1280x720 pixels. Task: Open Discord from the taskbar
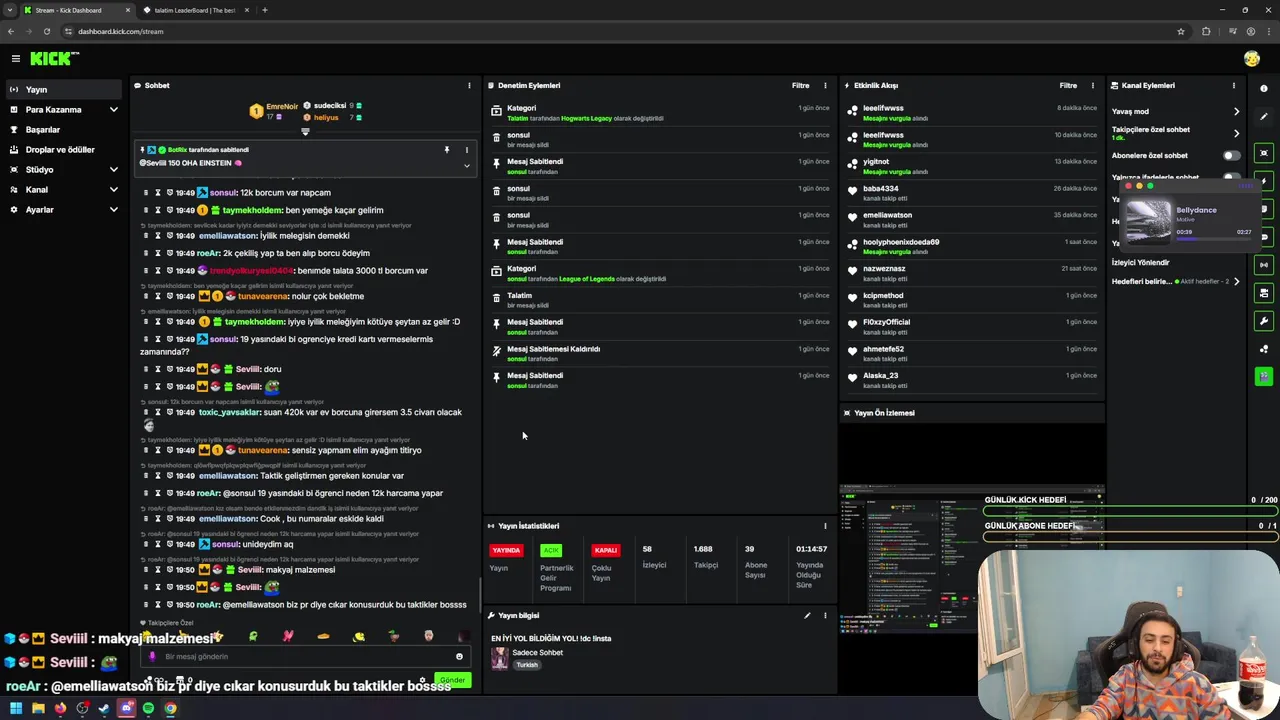tap(126, 708)
